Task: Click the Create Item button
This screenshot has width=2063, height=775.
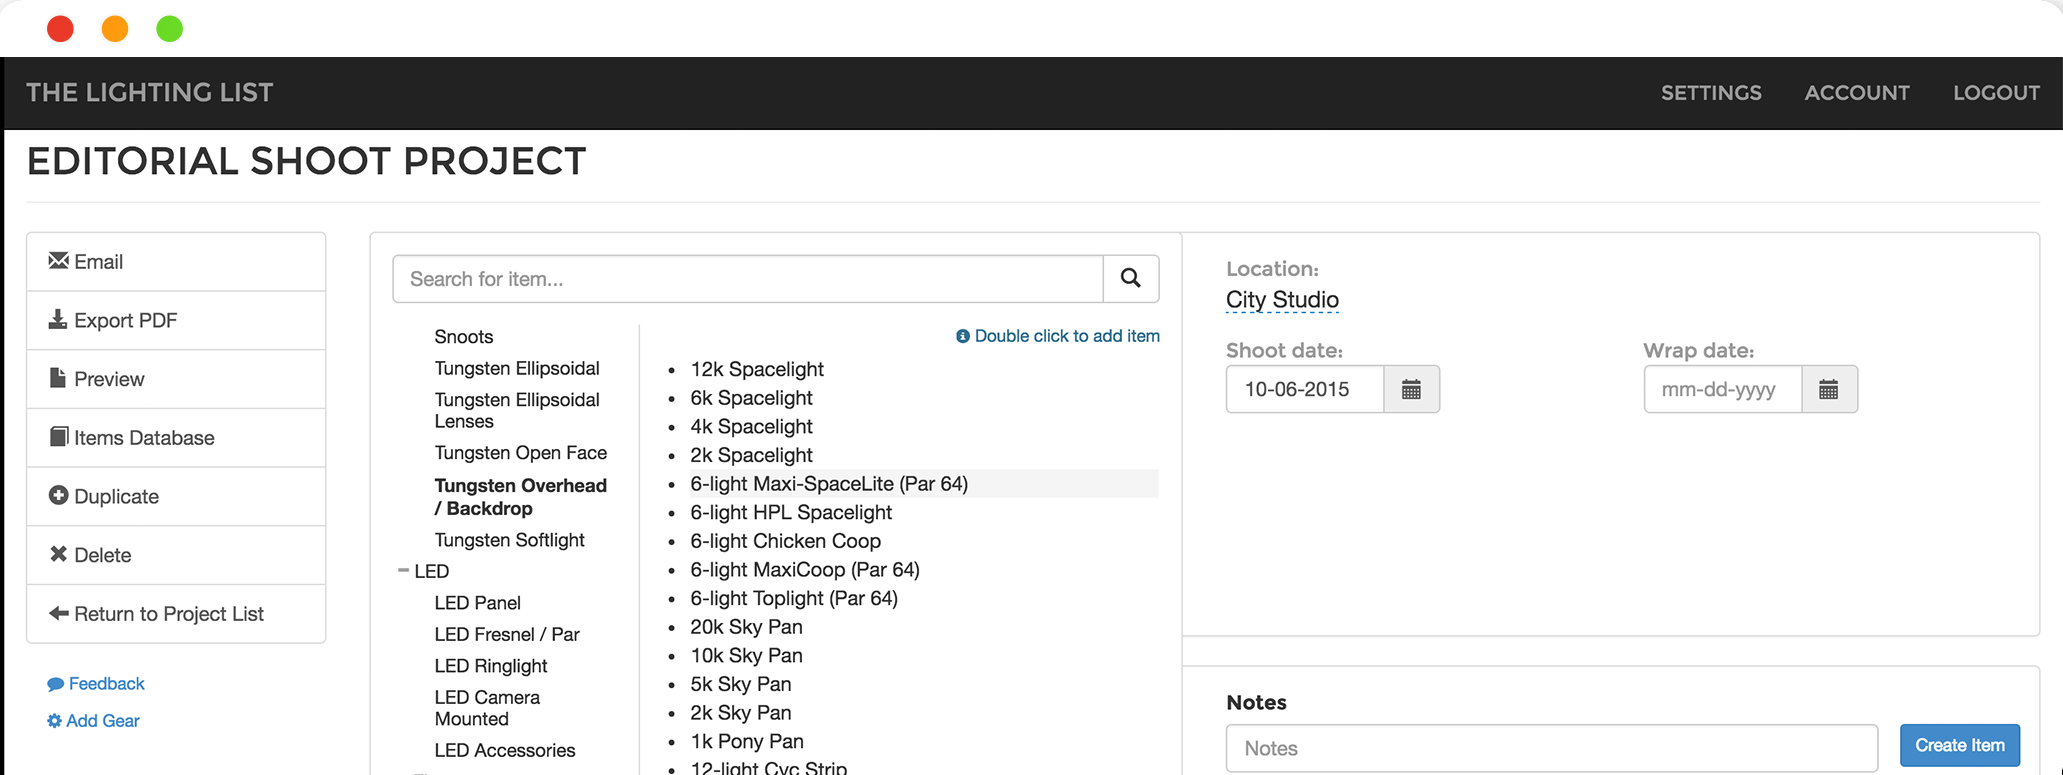Action: click(1960, 746)
